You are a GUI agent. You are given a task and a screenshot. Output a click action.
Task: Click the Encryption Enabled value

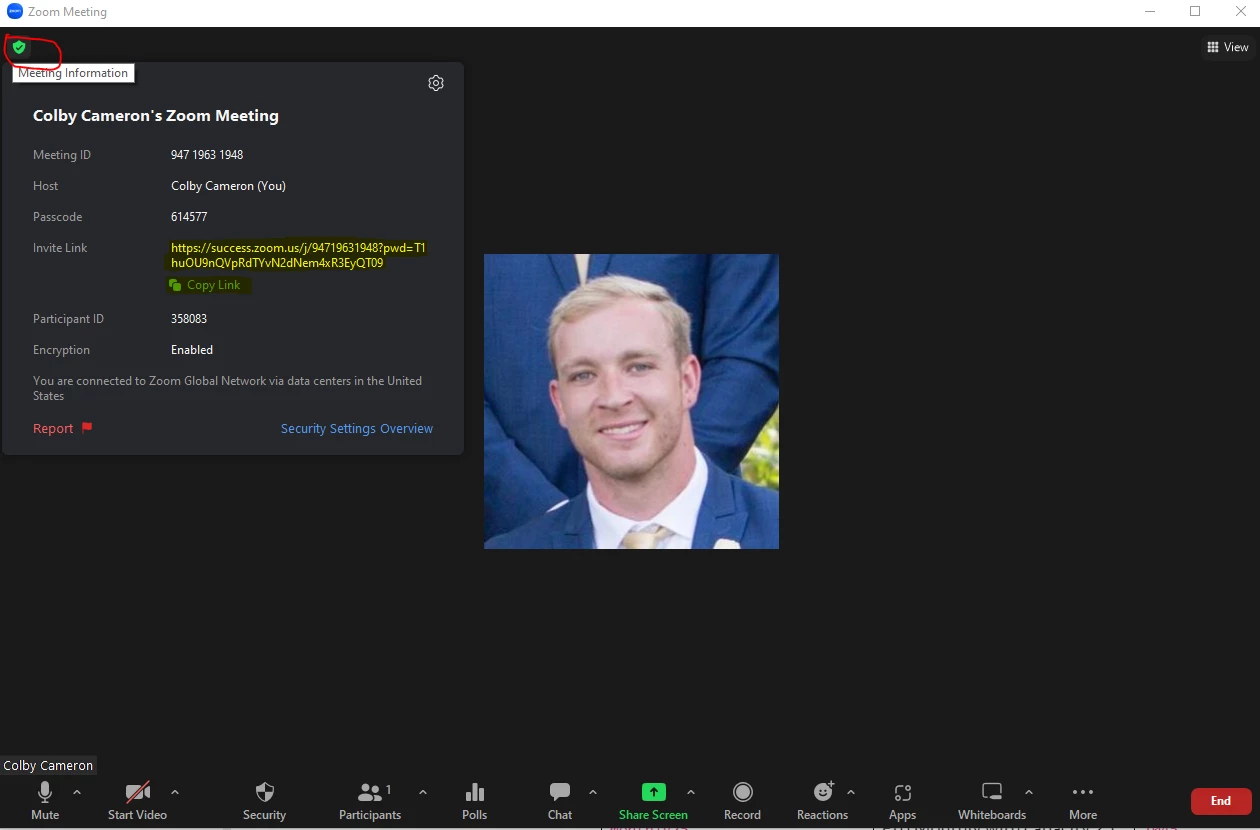click(192, 350)
